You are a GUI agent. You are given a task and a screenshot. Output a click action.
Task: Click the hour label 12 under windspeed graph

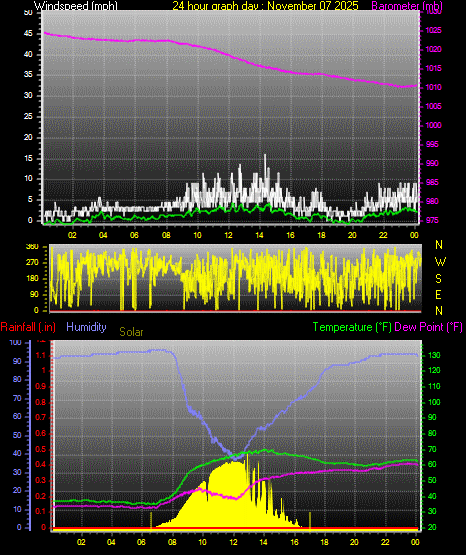[228, 235]
